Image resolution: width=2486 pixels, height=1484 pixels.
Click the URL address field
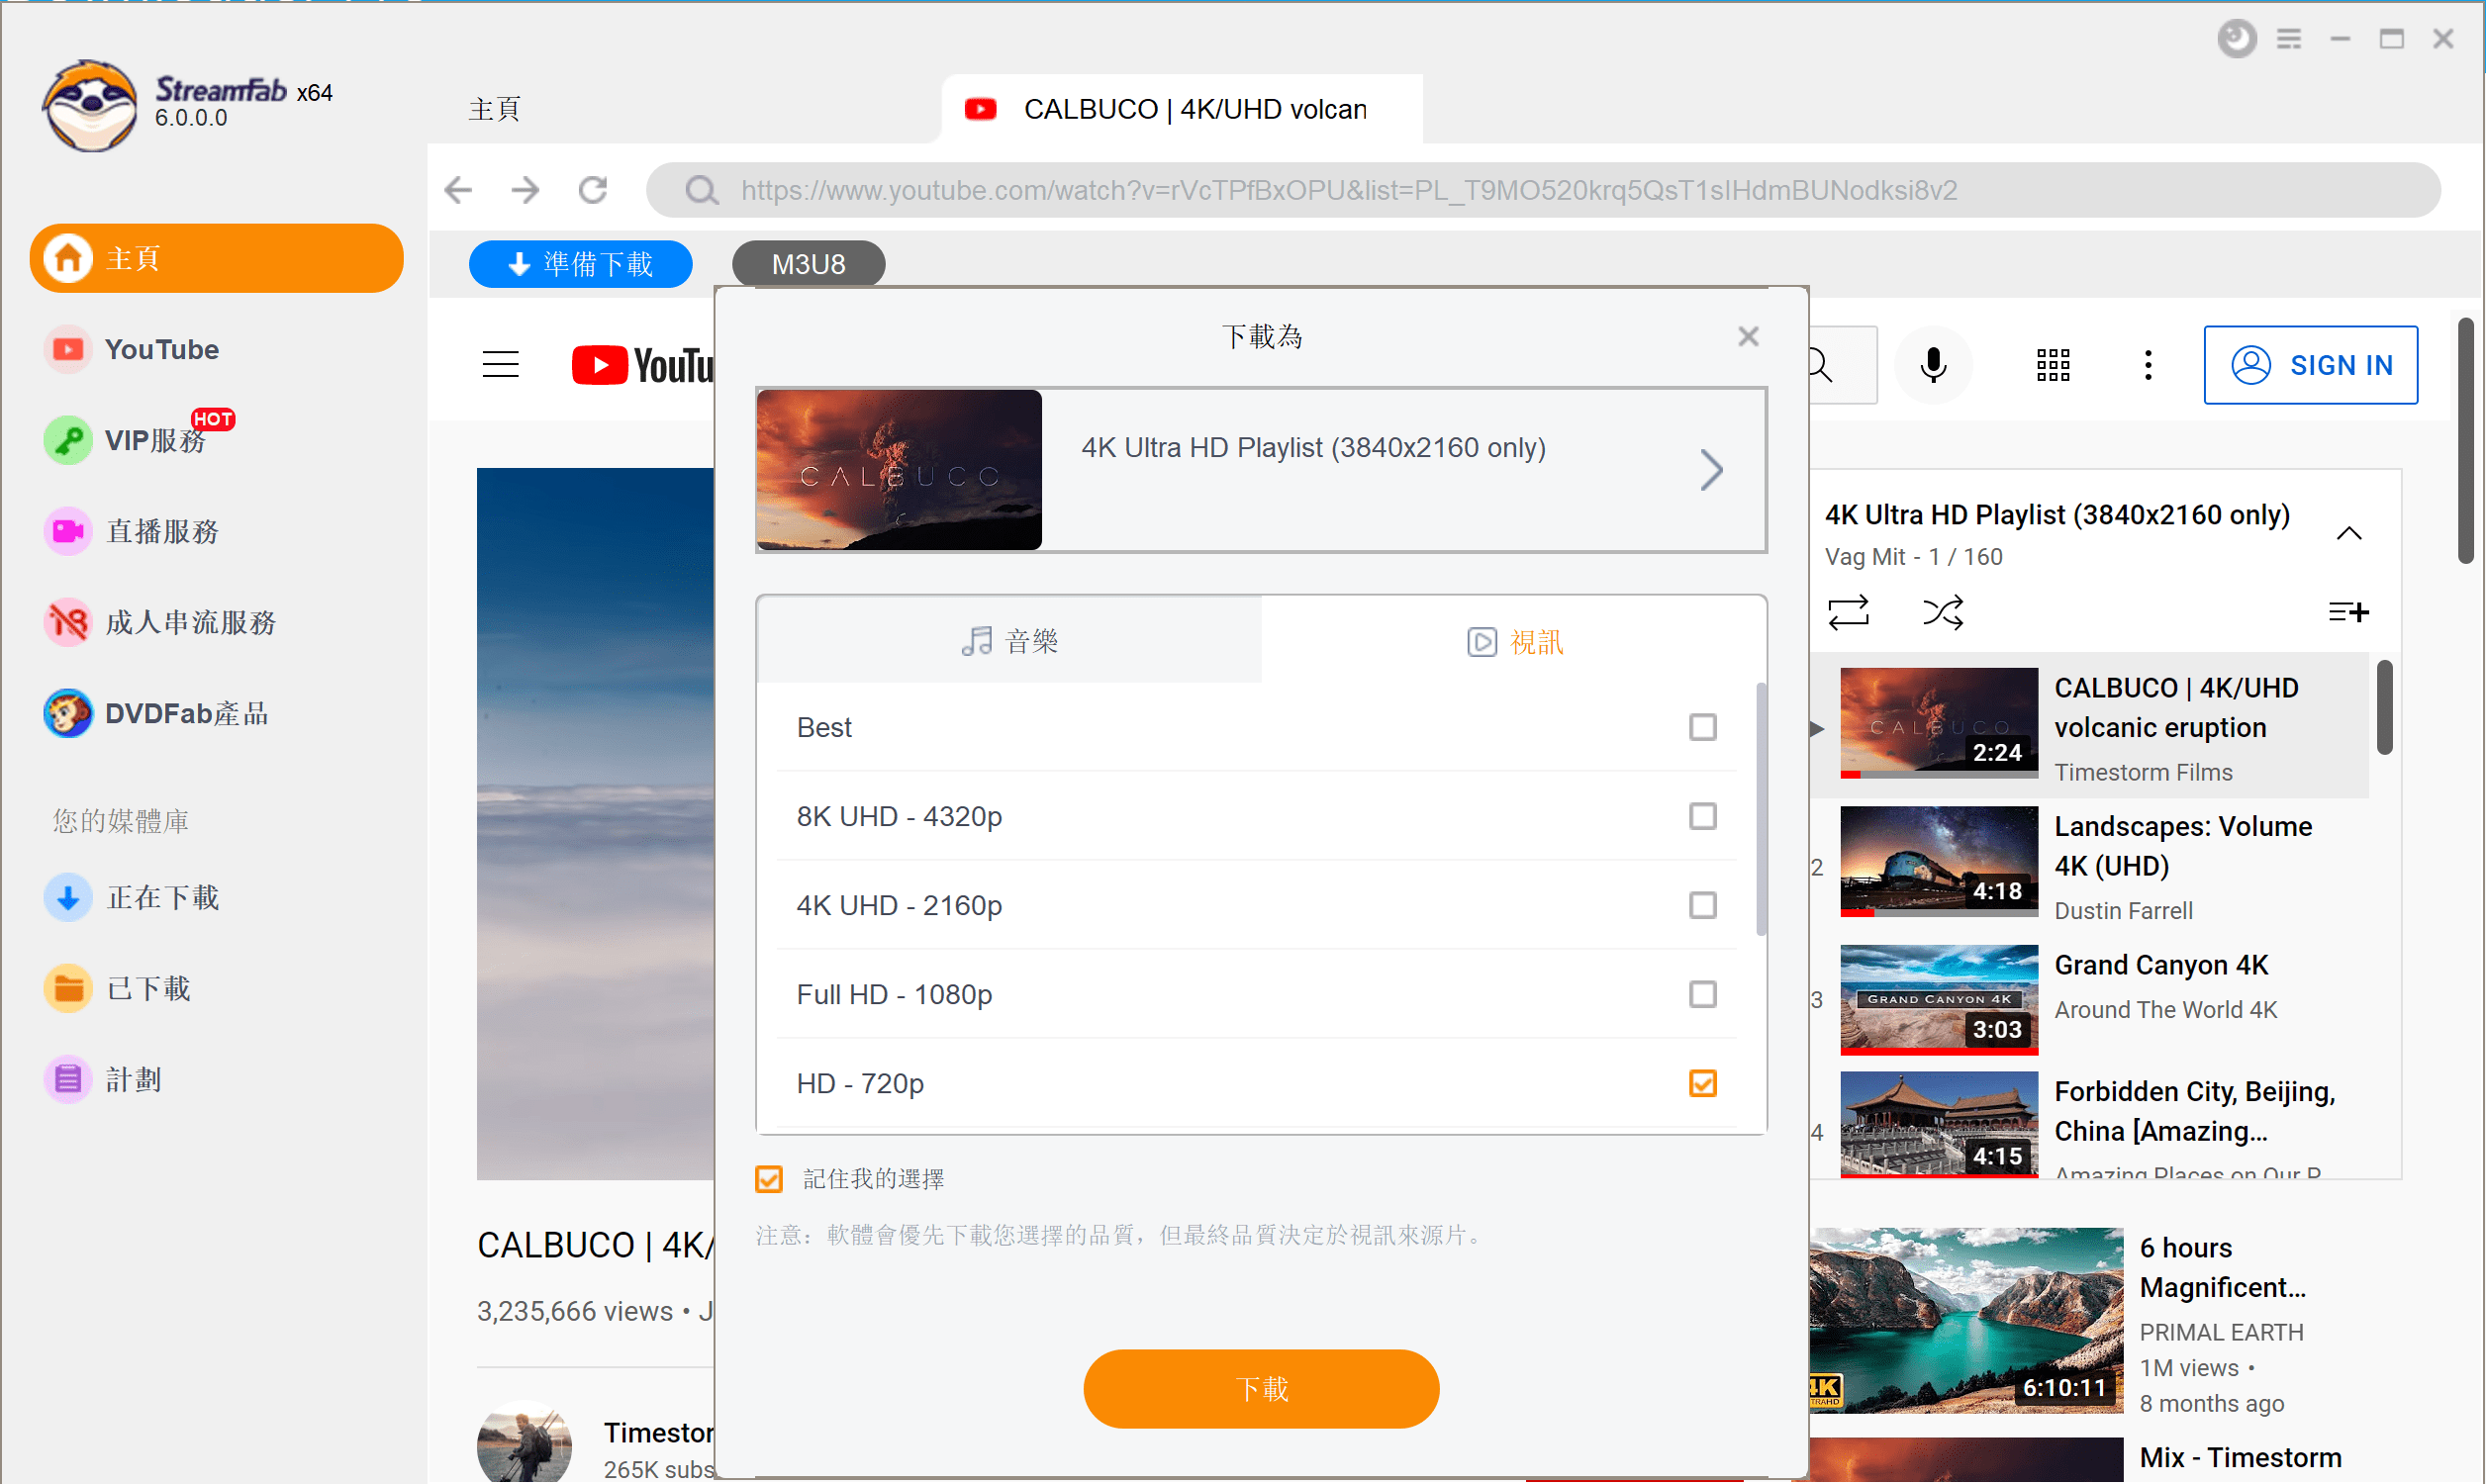point(1543,190)
